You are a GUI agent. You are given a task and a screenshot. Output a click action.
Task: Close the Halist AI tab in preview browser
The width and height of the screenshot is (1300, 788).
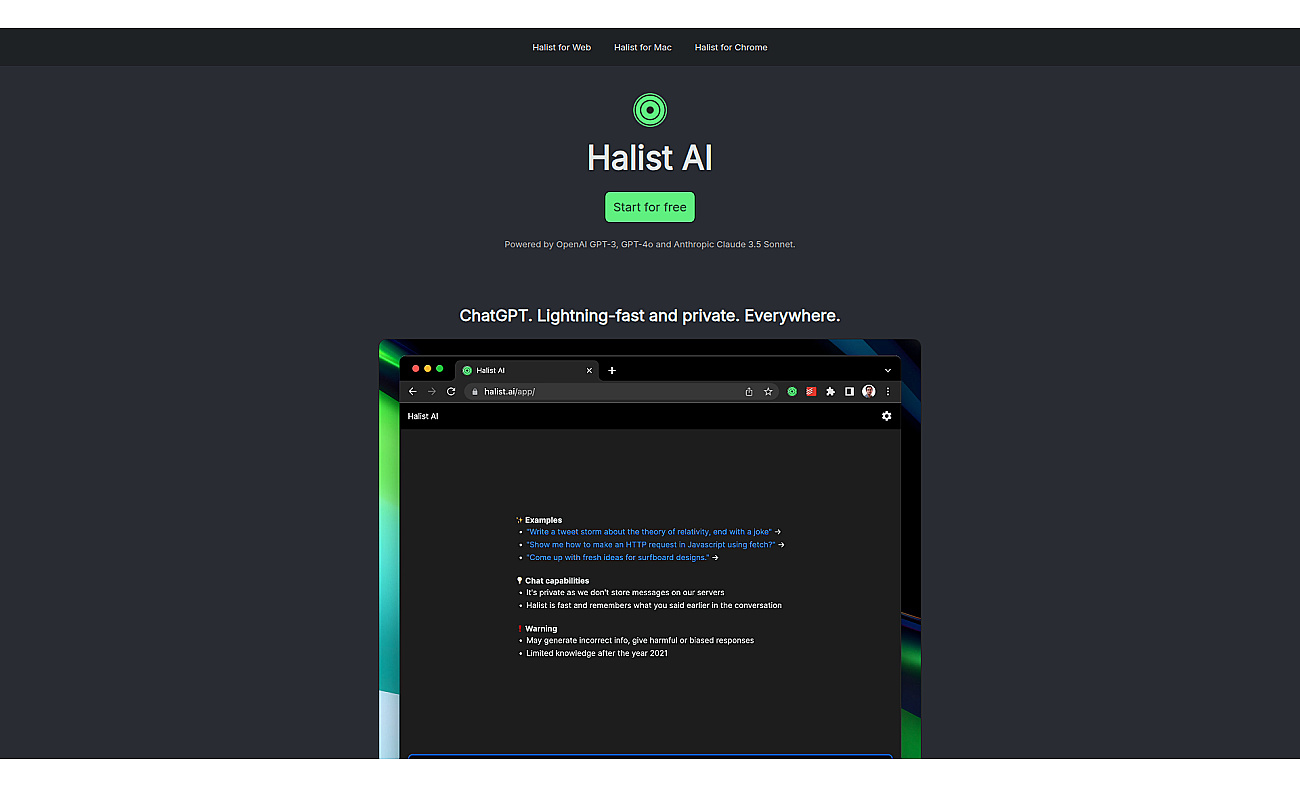coord(589,370)
